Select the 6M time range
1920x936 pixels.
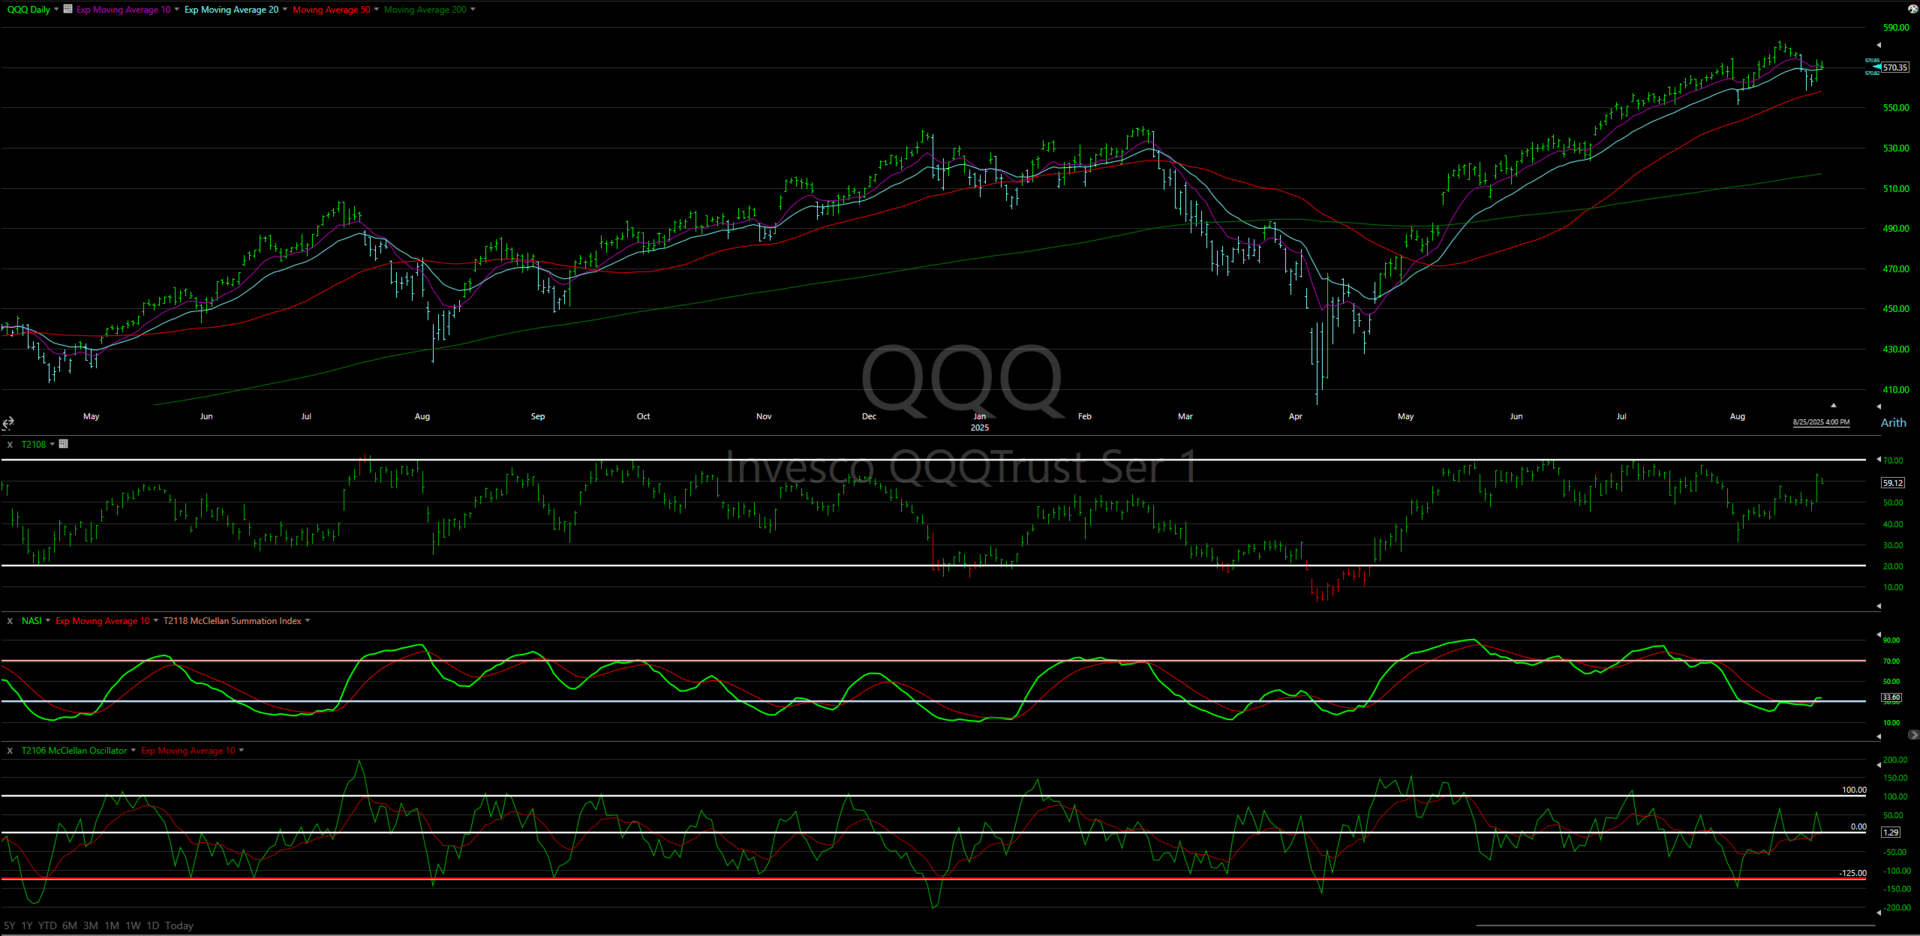70,926
